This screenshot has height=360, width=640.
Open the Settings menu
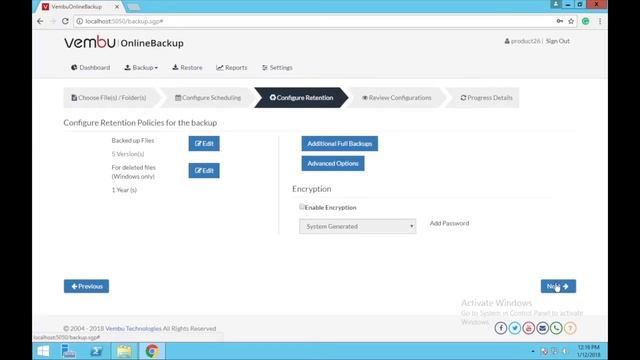click(x=277, y=68)
